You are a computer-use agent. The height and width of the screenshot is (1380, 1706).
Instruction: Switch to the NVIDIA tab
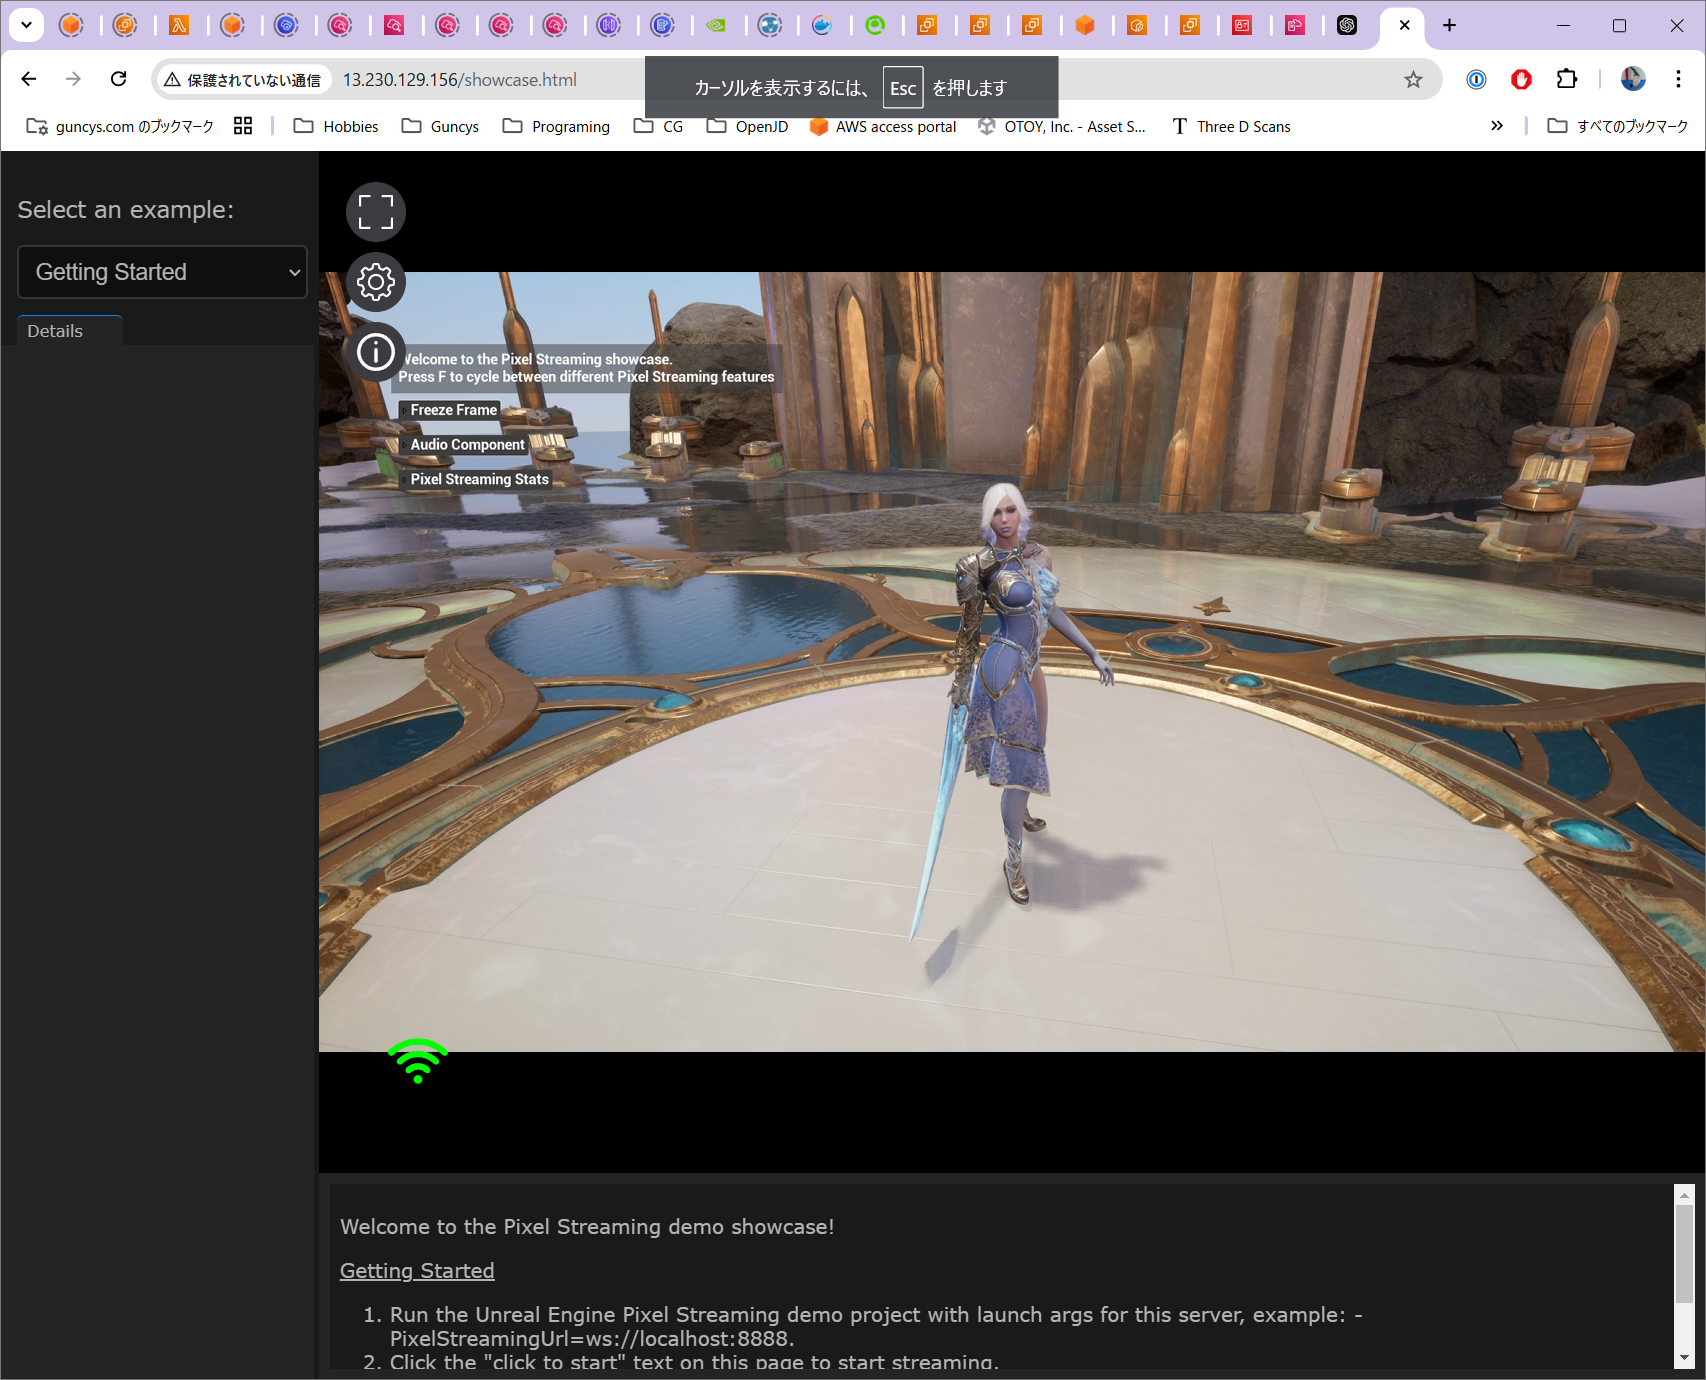click(x=716, y=25)
